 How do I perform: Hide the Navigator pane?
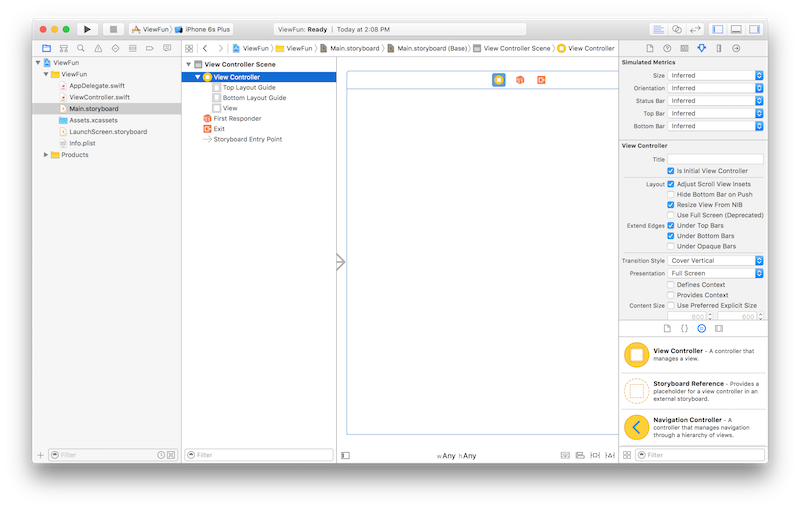(x=718, y=30)
